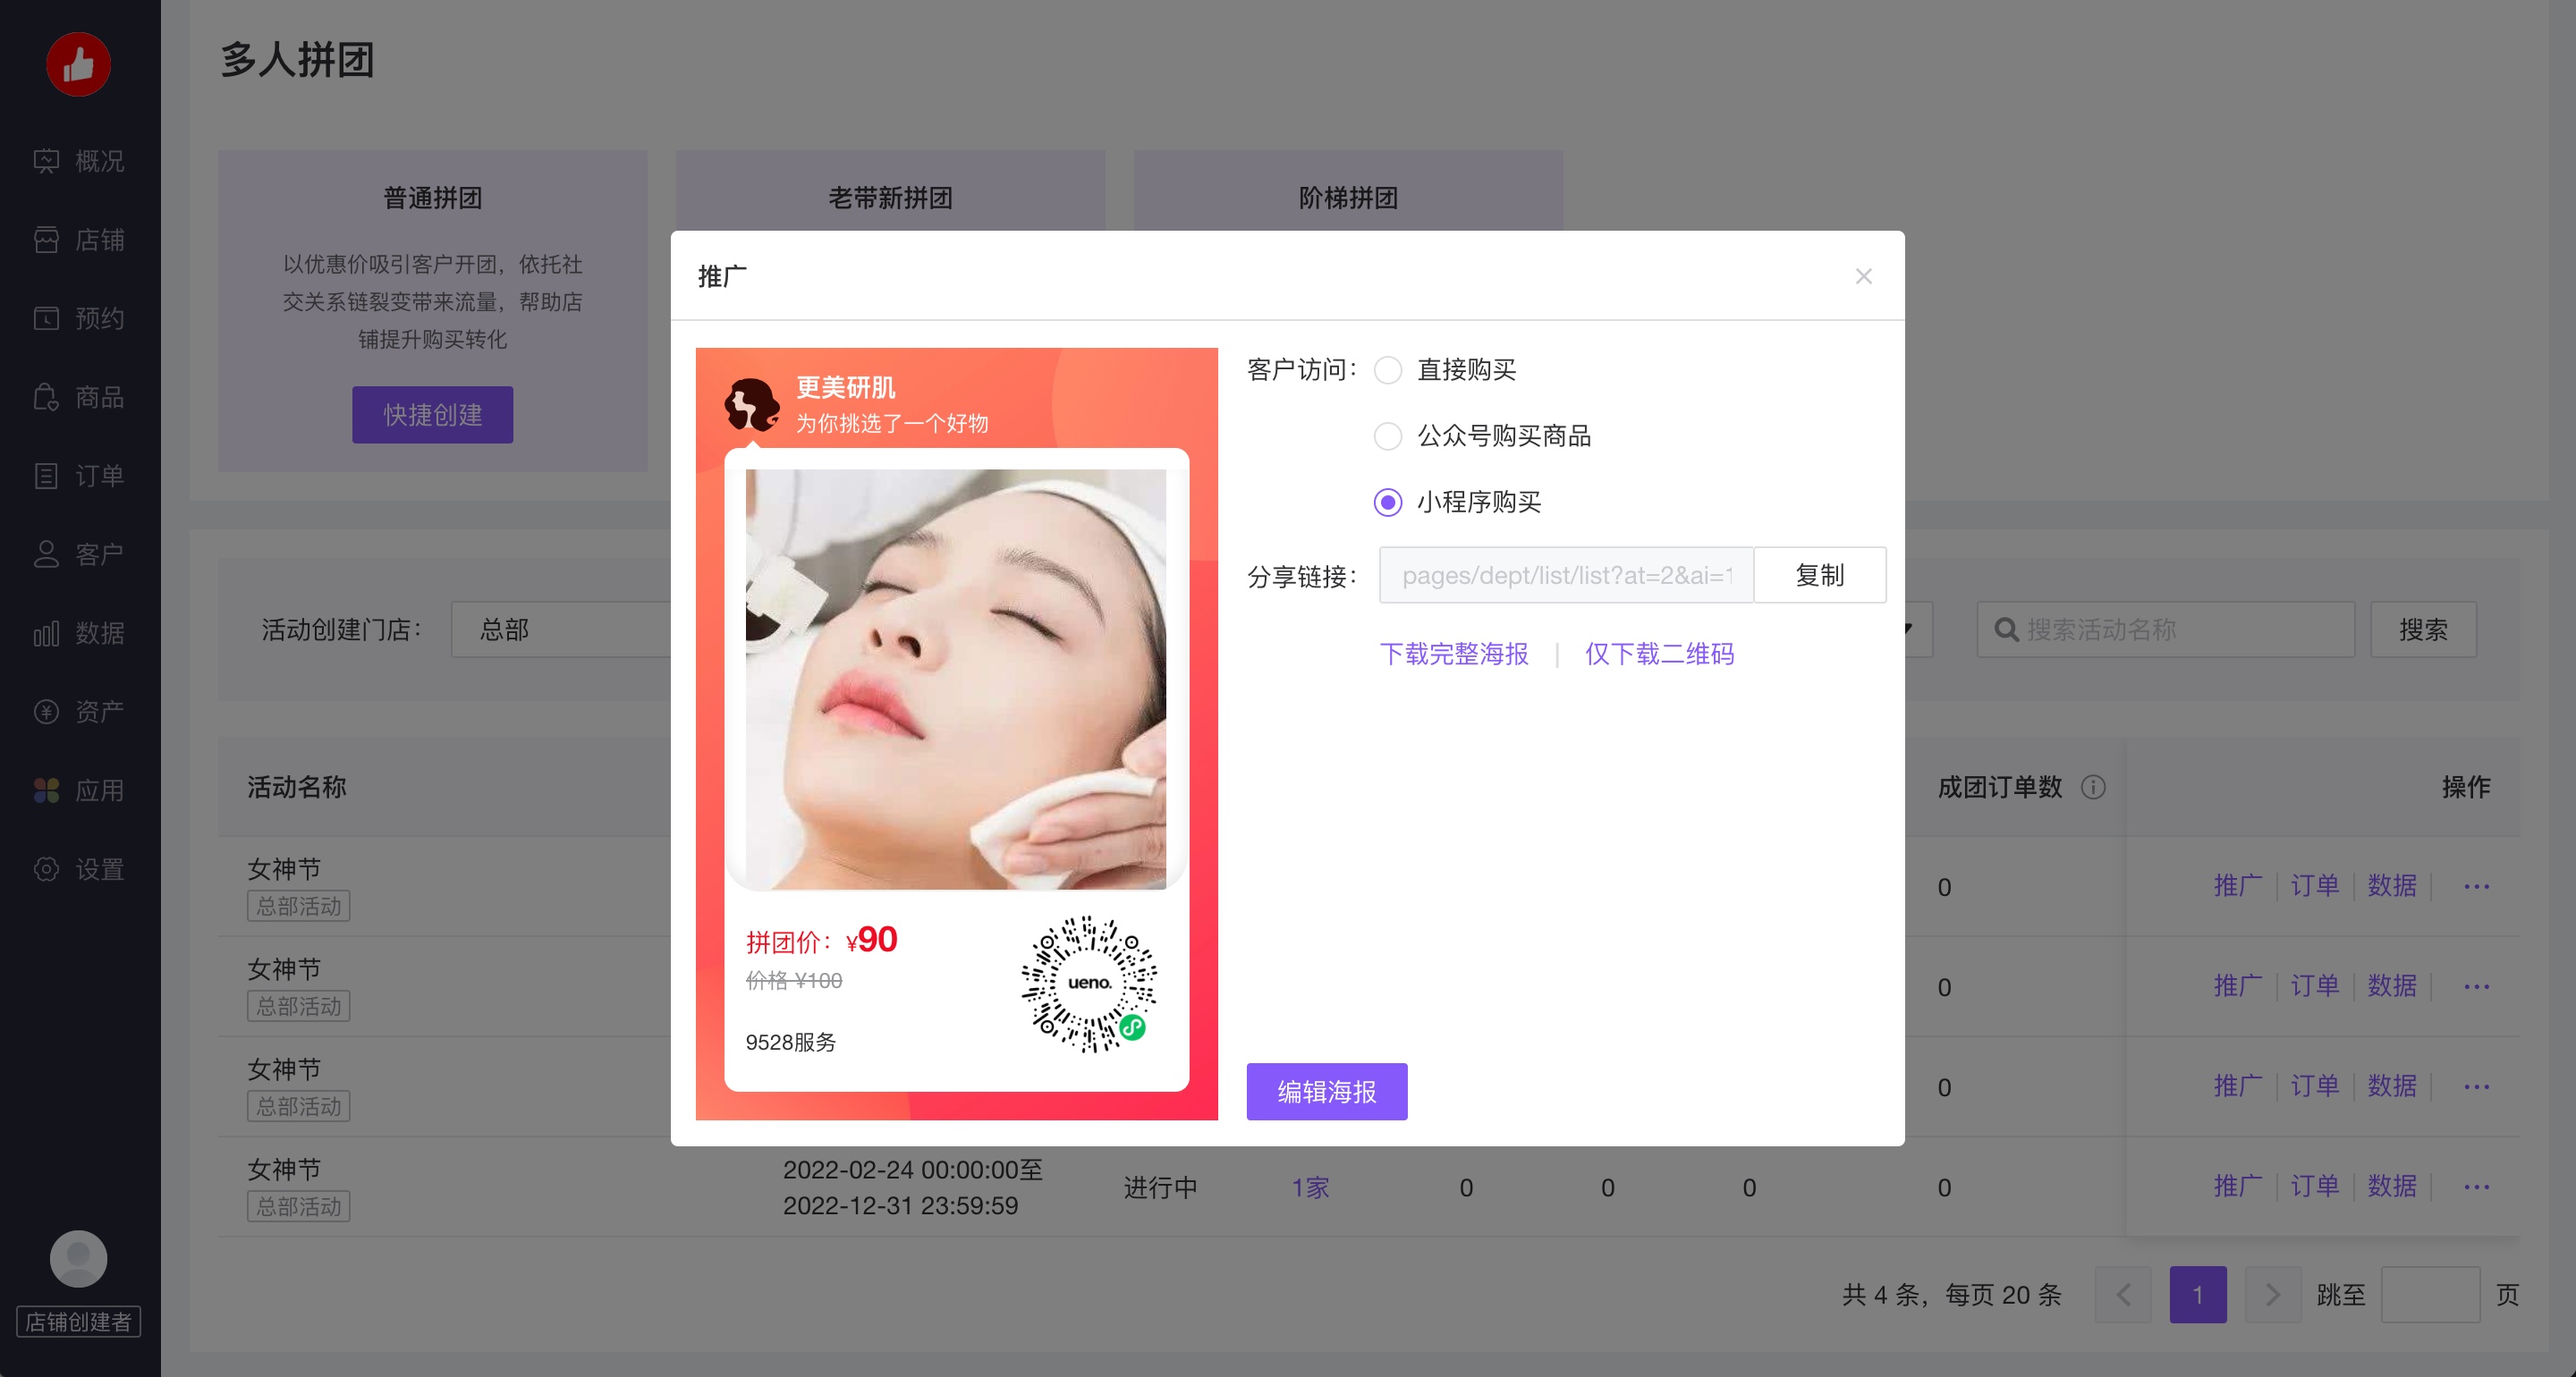Screen dimensions: 2576x1377
Task: Click the share link text field
Action: click(1565, 575)
